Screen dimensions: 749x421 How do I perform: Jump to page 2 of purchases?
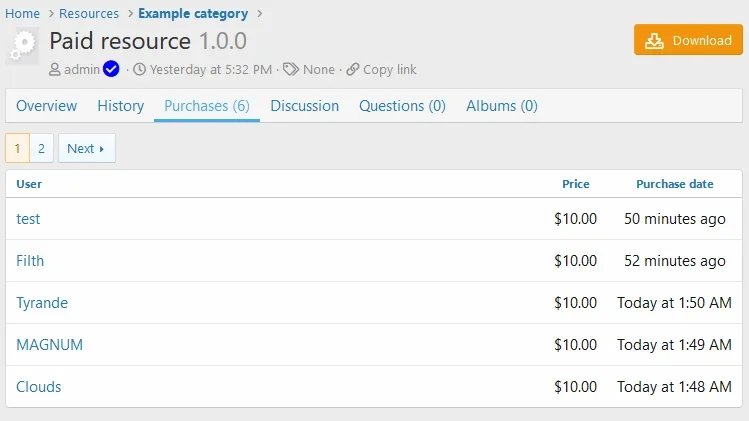tap(41, 148)
